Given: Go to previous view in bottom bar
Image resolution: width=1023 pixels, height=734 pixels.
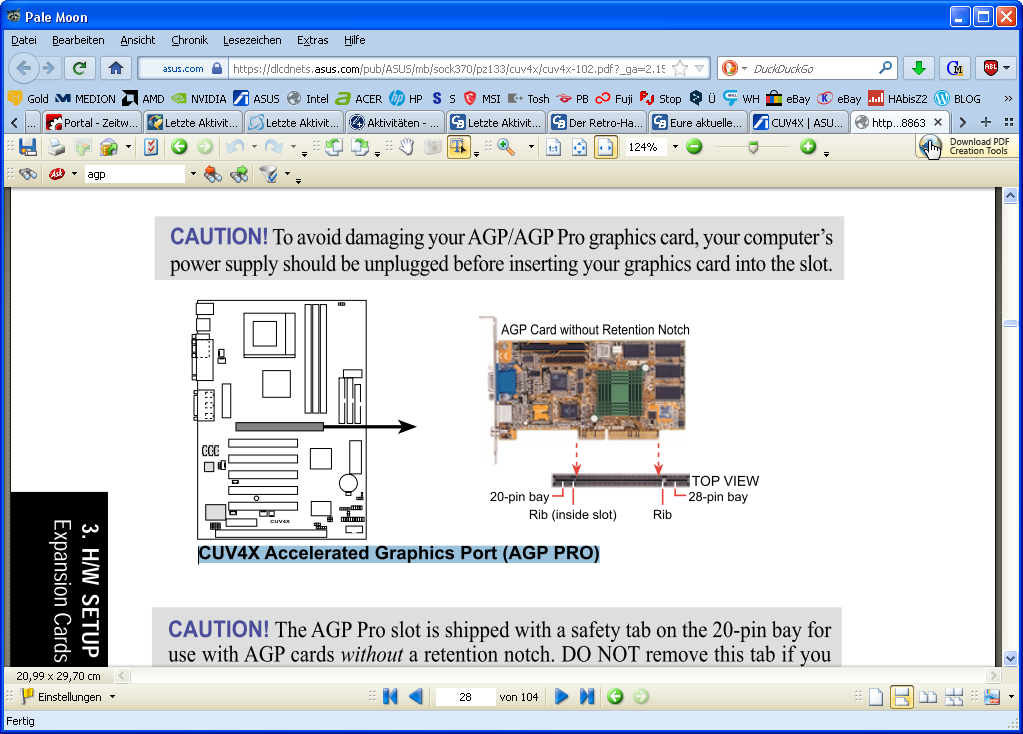Looking at the screenshot, I should 615,697.
